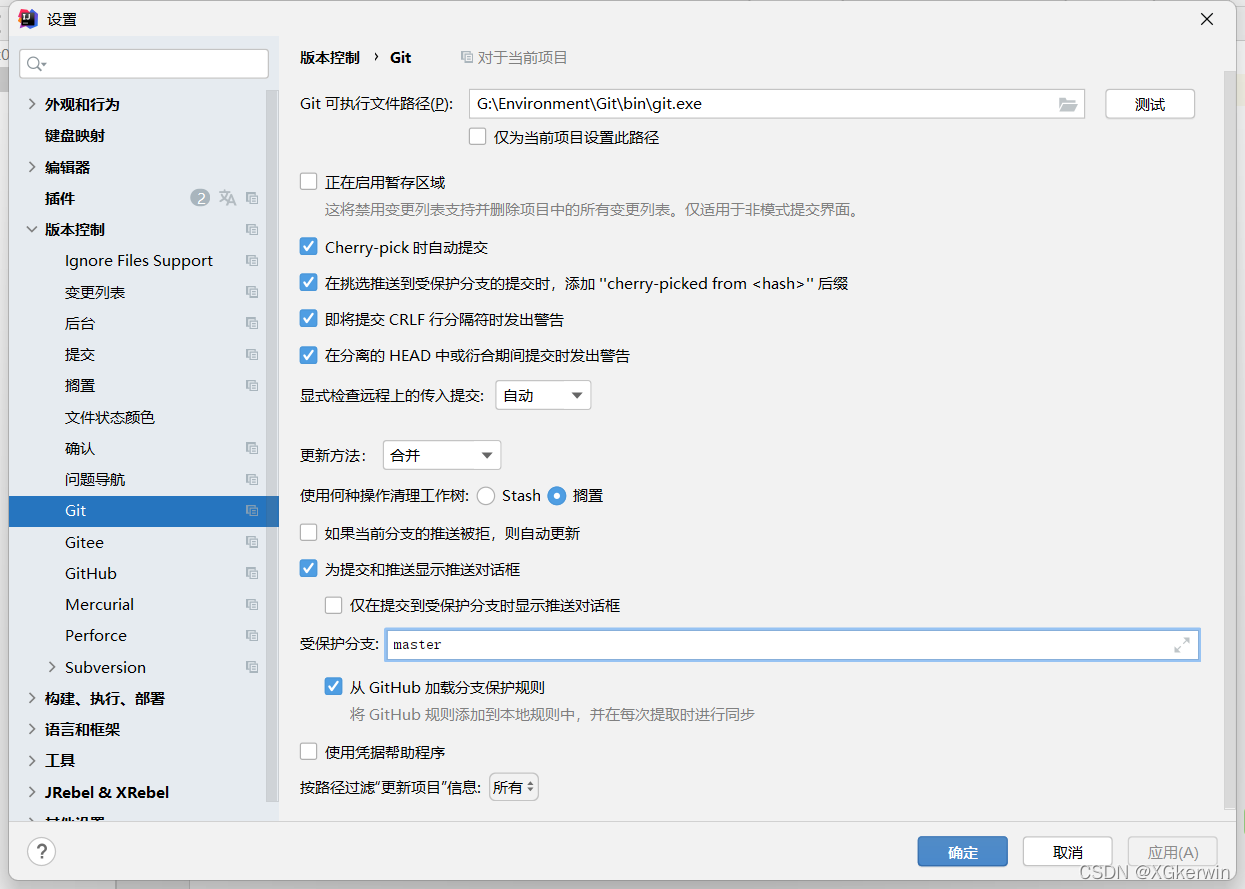
Task: Click the project-level icon beside 变更列表
Action: (x=252, y=292)
